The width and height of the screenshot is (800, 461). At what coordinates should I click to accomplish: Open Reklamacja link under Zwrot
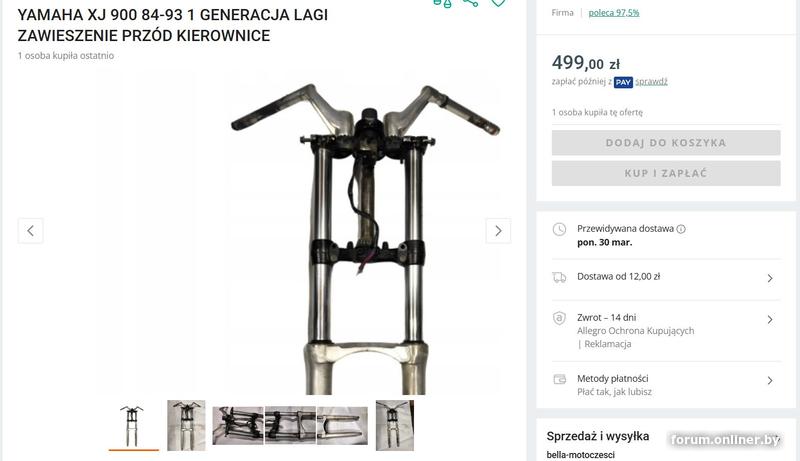(608, 344)
